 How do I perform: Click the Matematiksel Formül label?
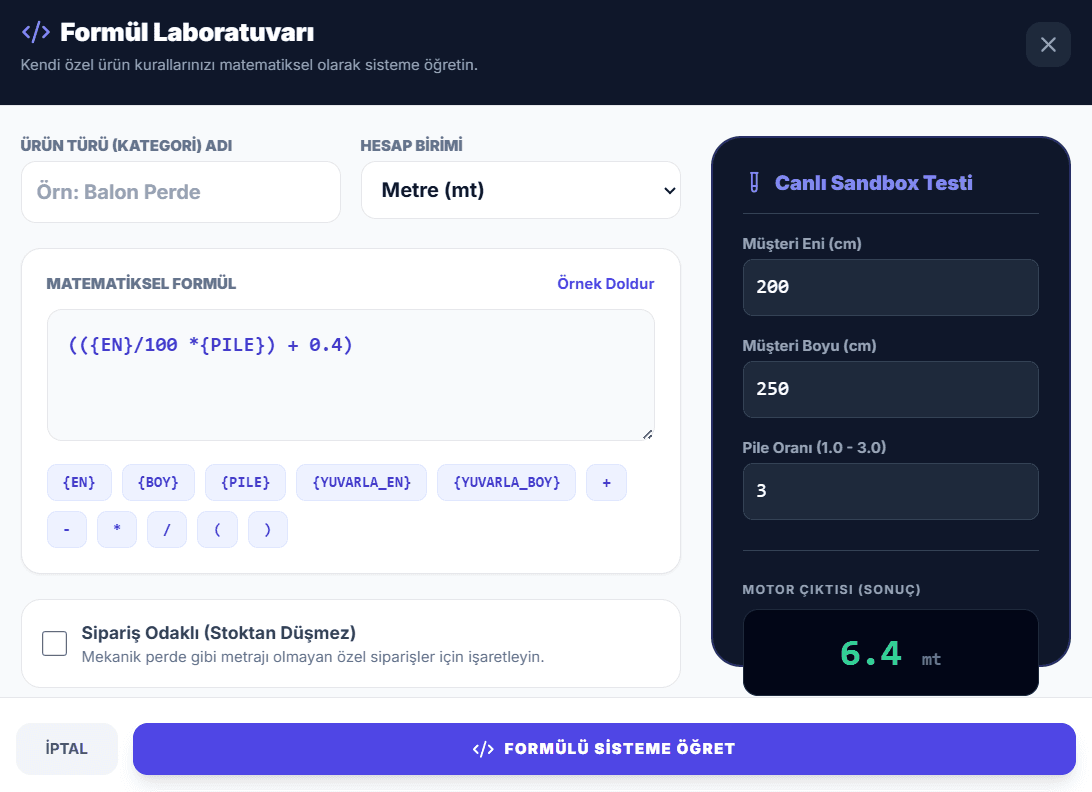pyautogui.click(x=141, y=284)
